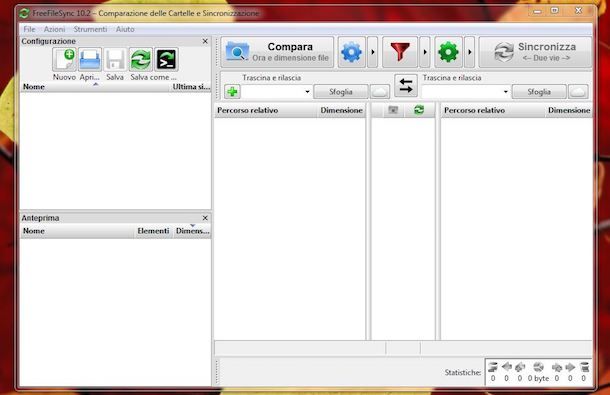The image size is (610, 395).
Task: Click the '0 byte' statistics value
Action: click(x=538, y=378)
